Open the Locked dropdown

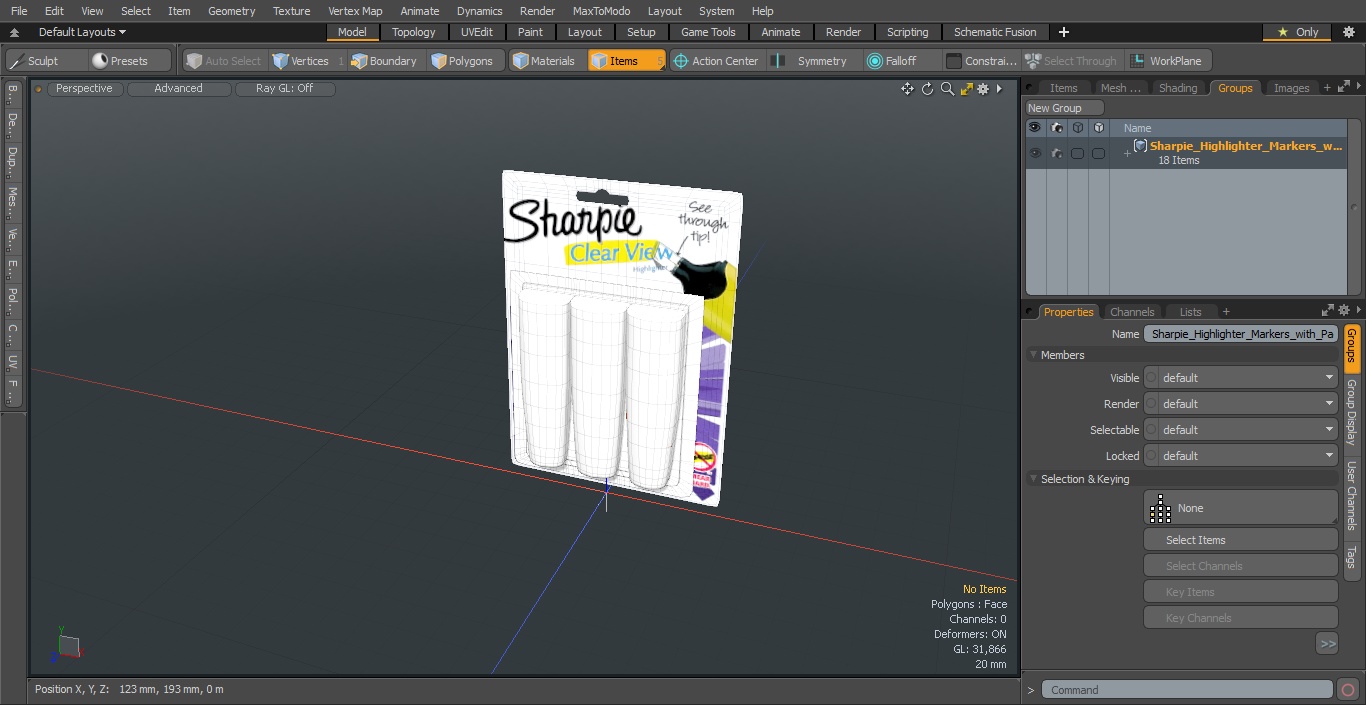1241,456
